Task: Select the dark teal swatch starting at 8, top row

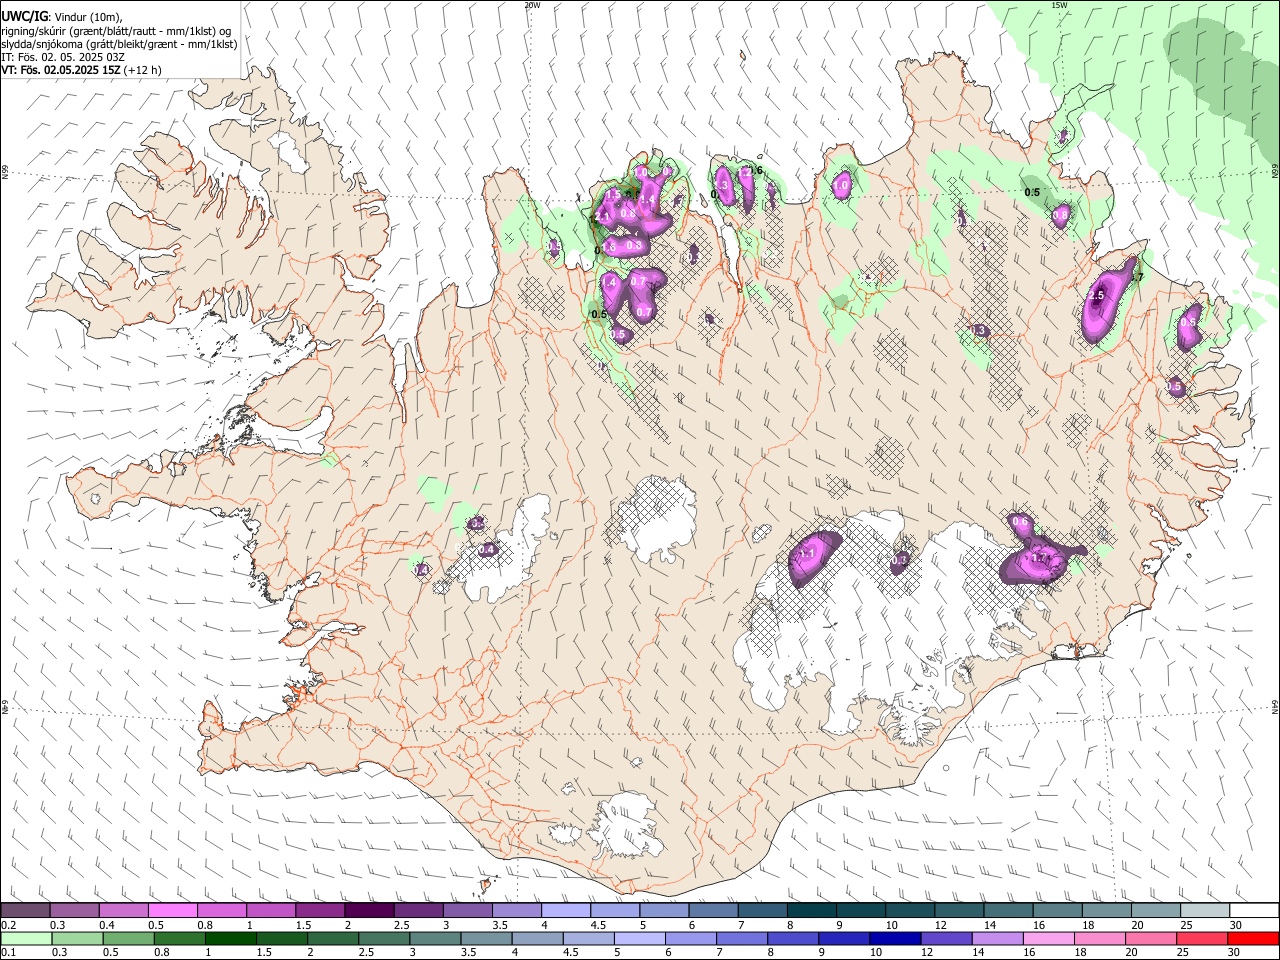Action: pyautogui.click(x=811, y=911)
